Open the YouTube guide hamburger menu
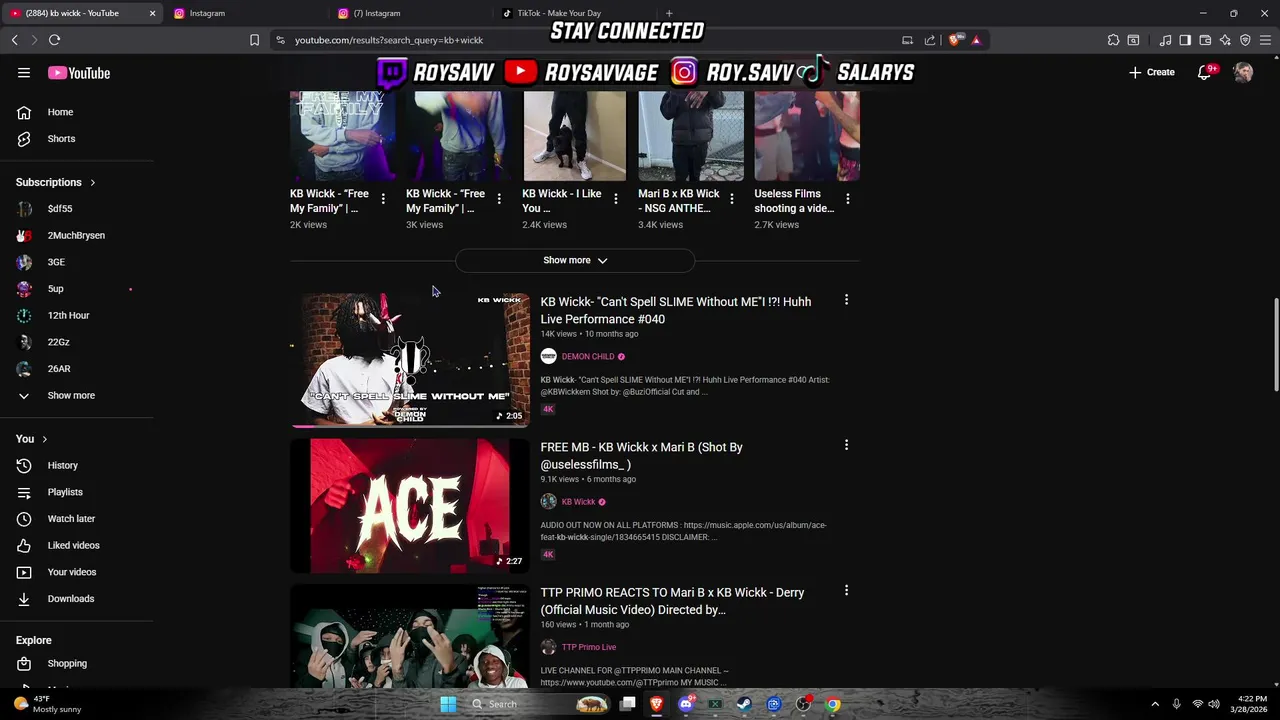Image resolution: width=1280 pixels, height=720 pixels. (x=24, y=73)
